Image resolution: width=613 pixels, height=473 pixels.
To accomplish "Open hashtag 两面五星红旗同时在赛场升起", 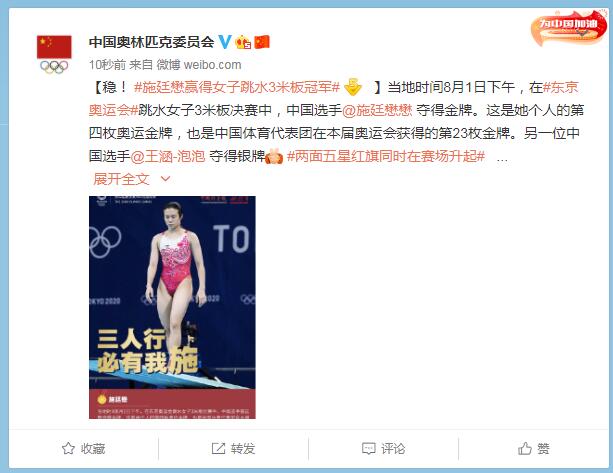I will tap(386, 156).
